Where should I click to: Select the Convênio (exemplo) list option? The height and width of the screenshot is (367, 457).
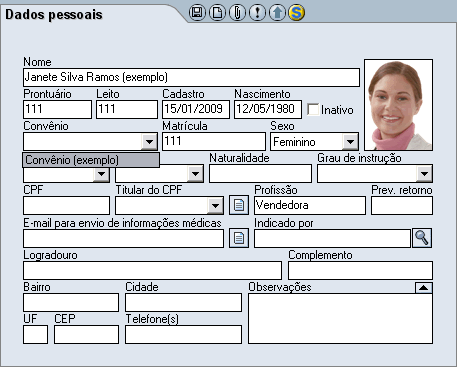click(x=91, y=160)
